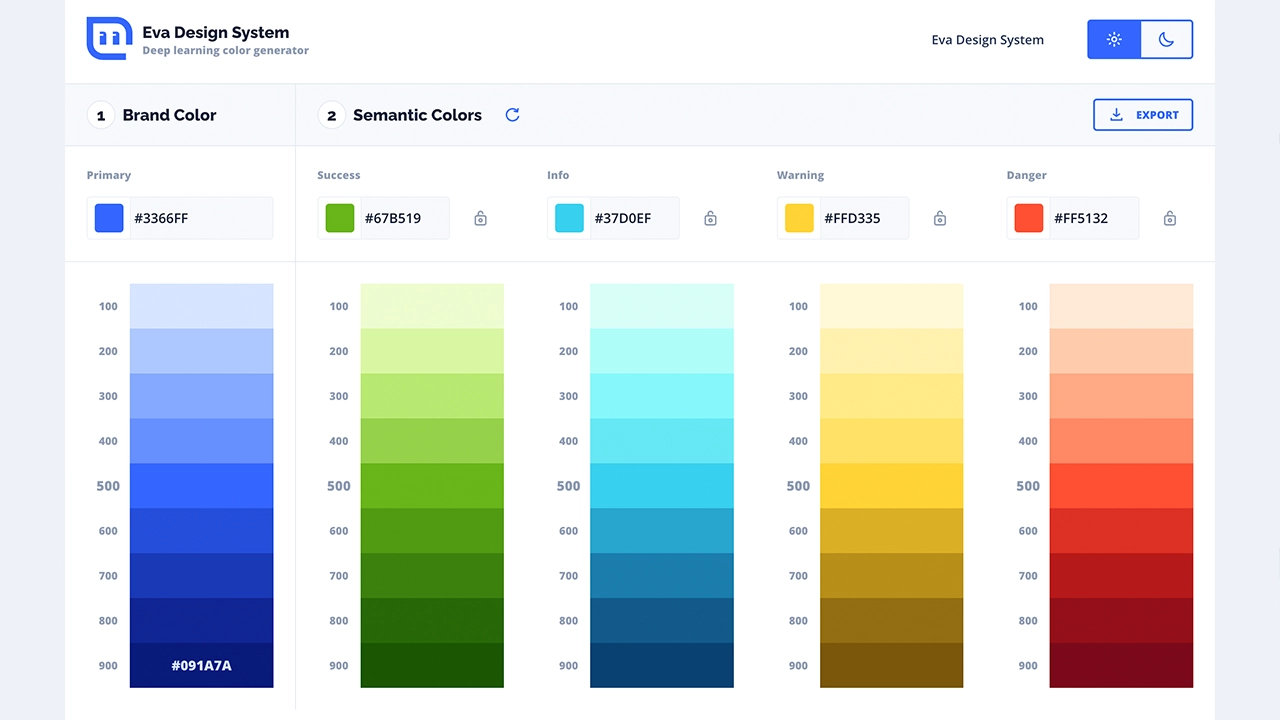Pick the Success 500 green swatch
This screenshot has height=720, width=1280.
click(x=432, y=486)
